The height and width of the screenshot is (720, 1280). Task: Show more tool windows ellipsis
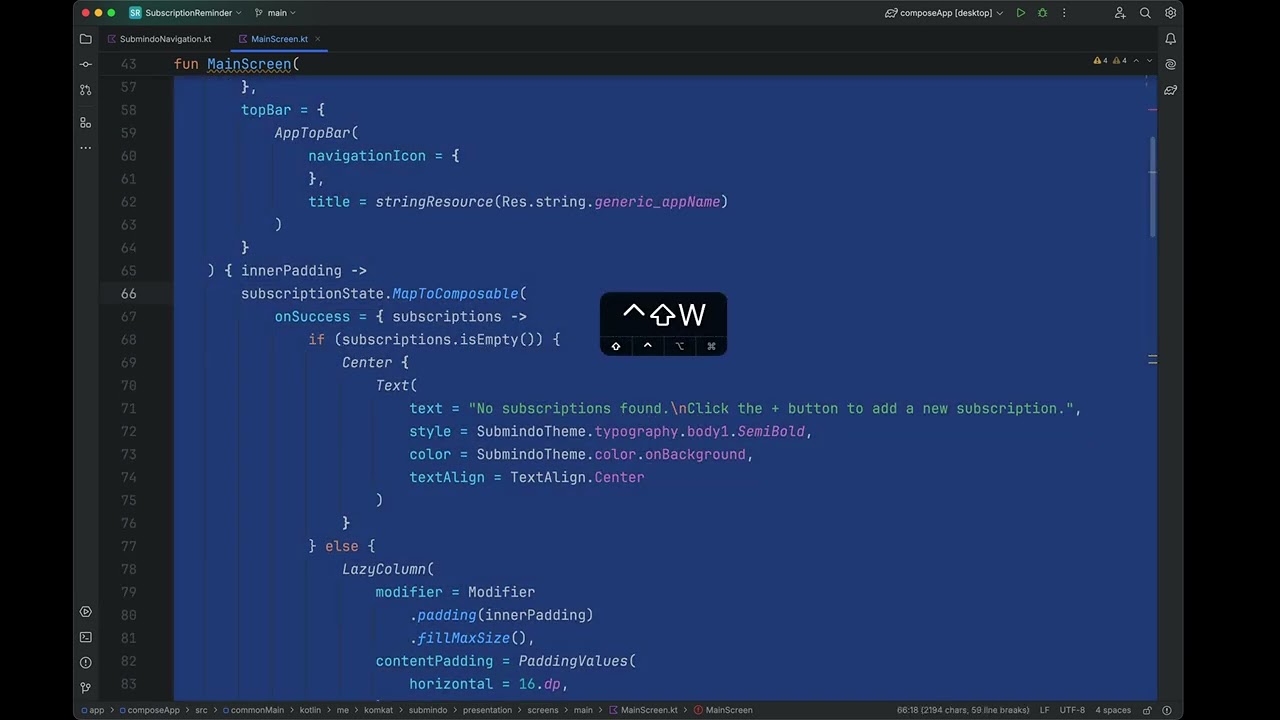point(86,148)
